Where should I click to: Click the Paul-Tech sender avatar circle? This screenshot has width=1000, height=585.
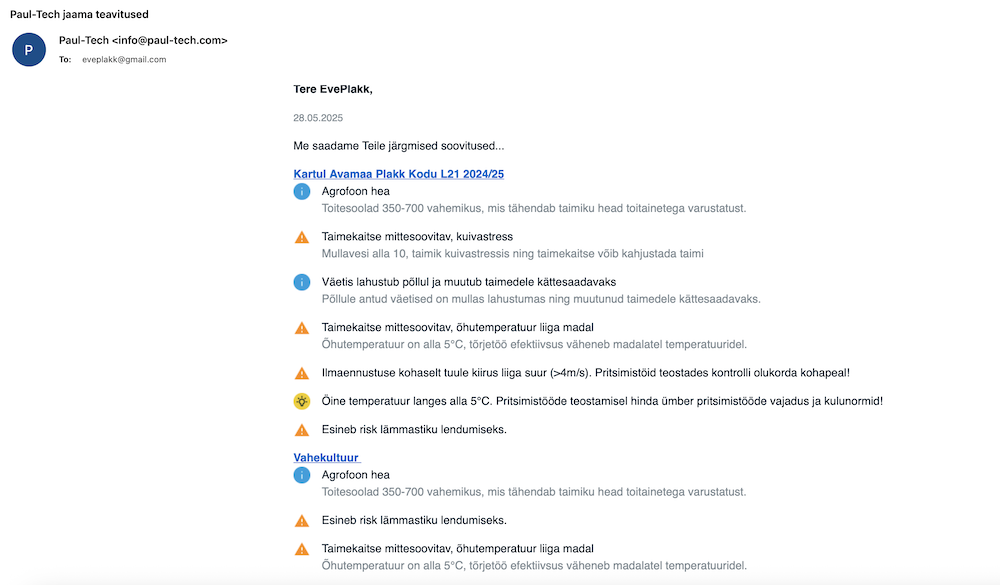click(29, 50)
